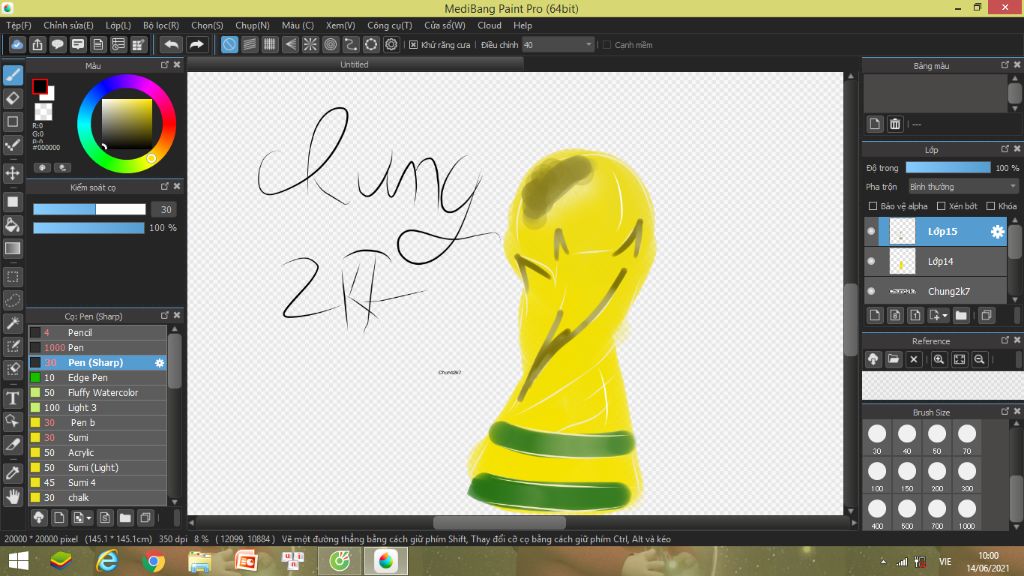Select the Hand tool
This screenshot has width=1024, height=576.
click(x=12, y=497)
